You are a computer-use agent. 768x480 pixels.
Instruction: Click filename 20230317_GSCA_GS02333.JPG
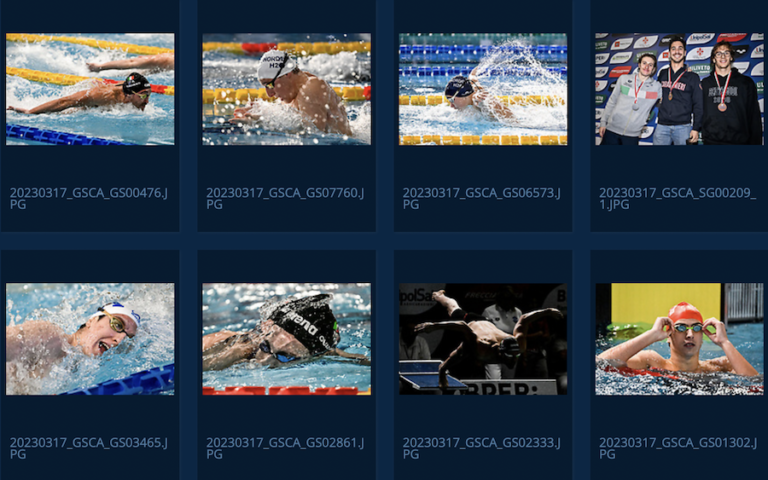[481, 448]
